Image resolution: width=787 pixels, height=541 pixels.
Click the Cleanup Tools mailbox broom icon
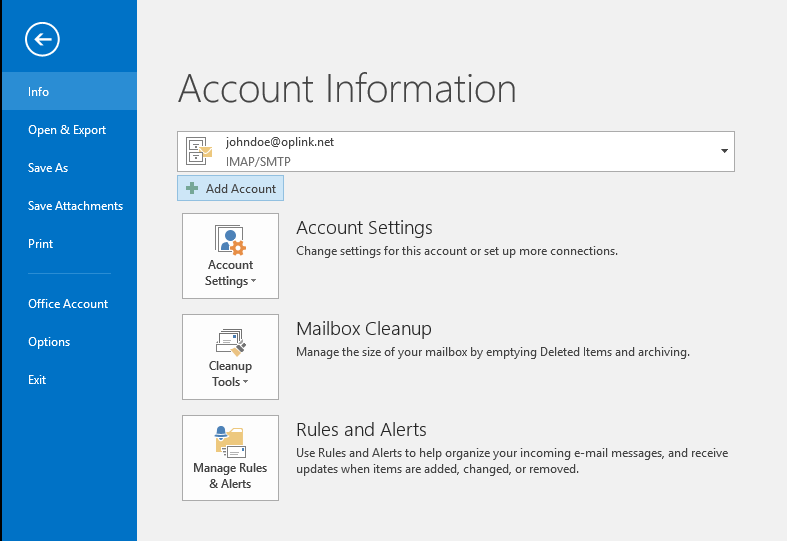(x=230, y=342)
